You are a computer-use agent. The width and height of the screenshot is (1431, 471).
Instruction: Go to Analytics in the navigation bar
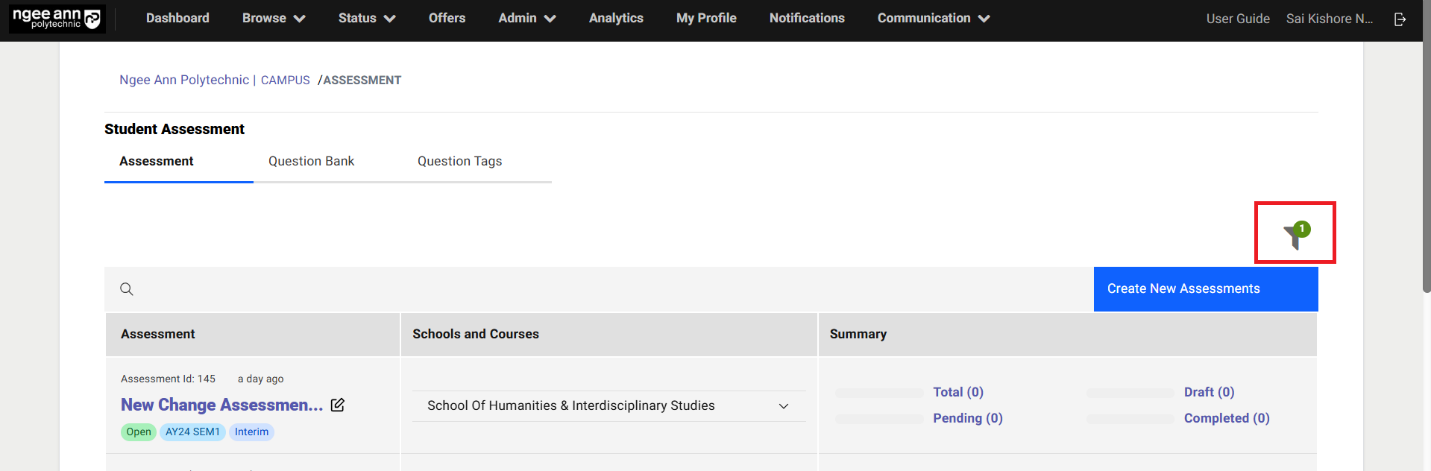pos(616,18)
